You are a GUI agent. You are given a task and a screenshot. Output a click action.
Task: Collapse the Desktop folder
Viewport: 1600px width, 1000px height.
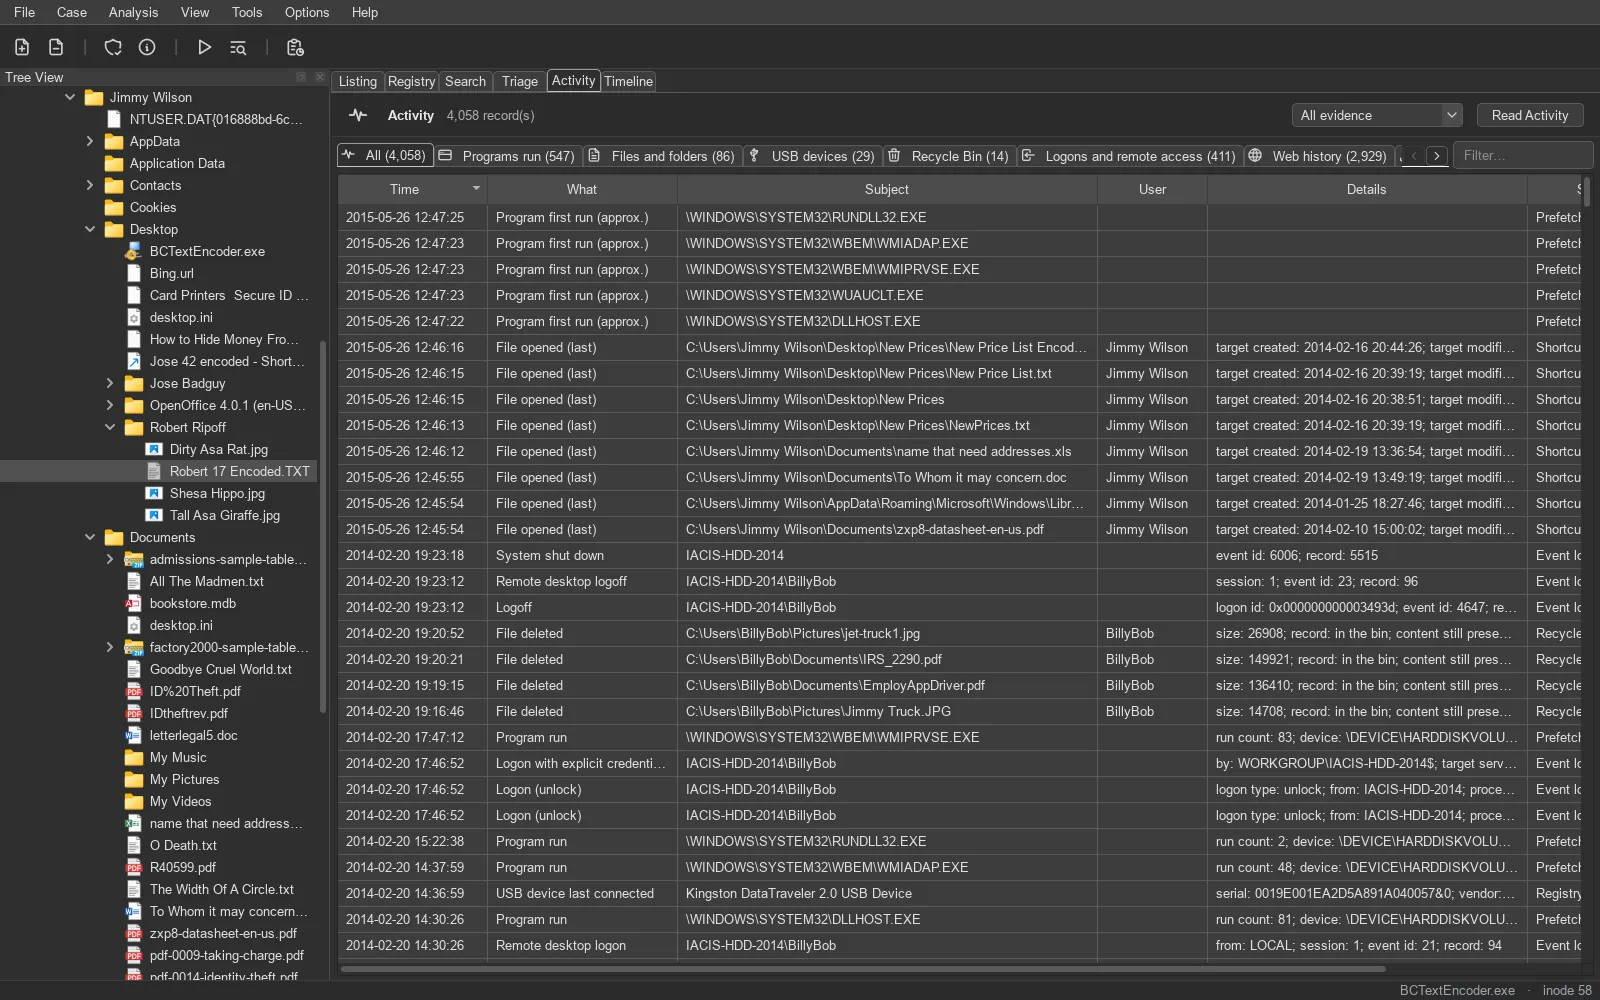tap(90, 229)
